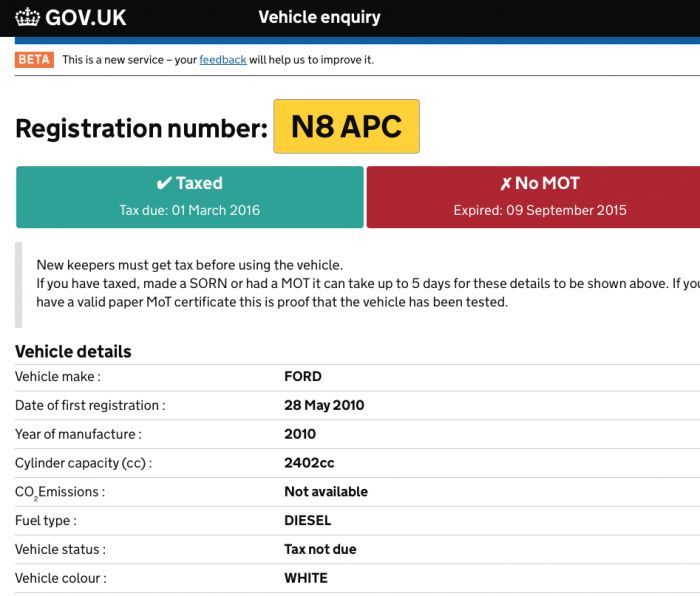Click the green Taxed checkmark icon

(164, 183)
